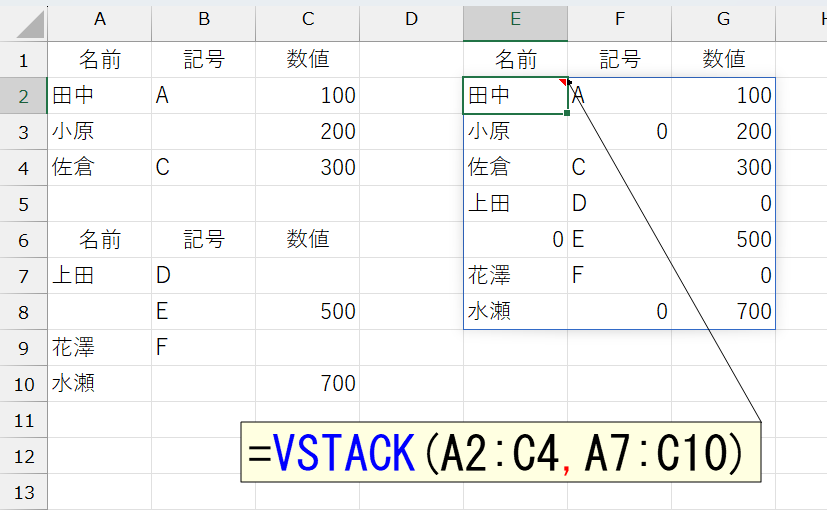Click cell C8 containing 500

pyautogui.click(x=307, y=312)
